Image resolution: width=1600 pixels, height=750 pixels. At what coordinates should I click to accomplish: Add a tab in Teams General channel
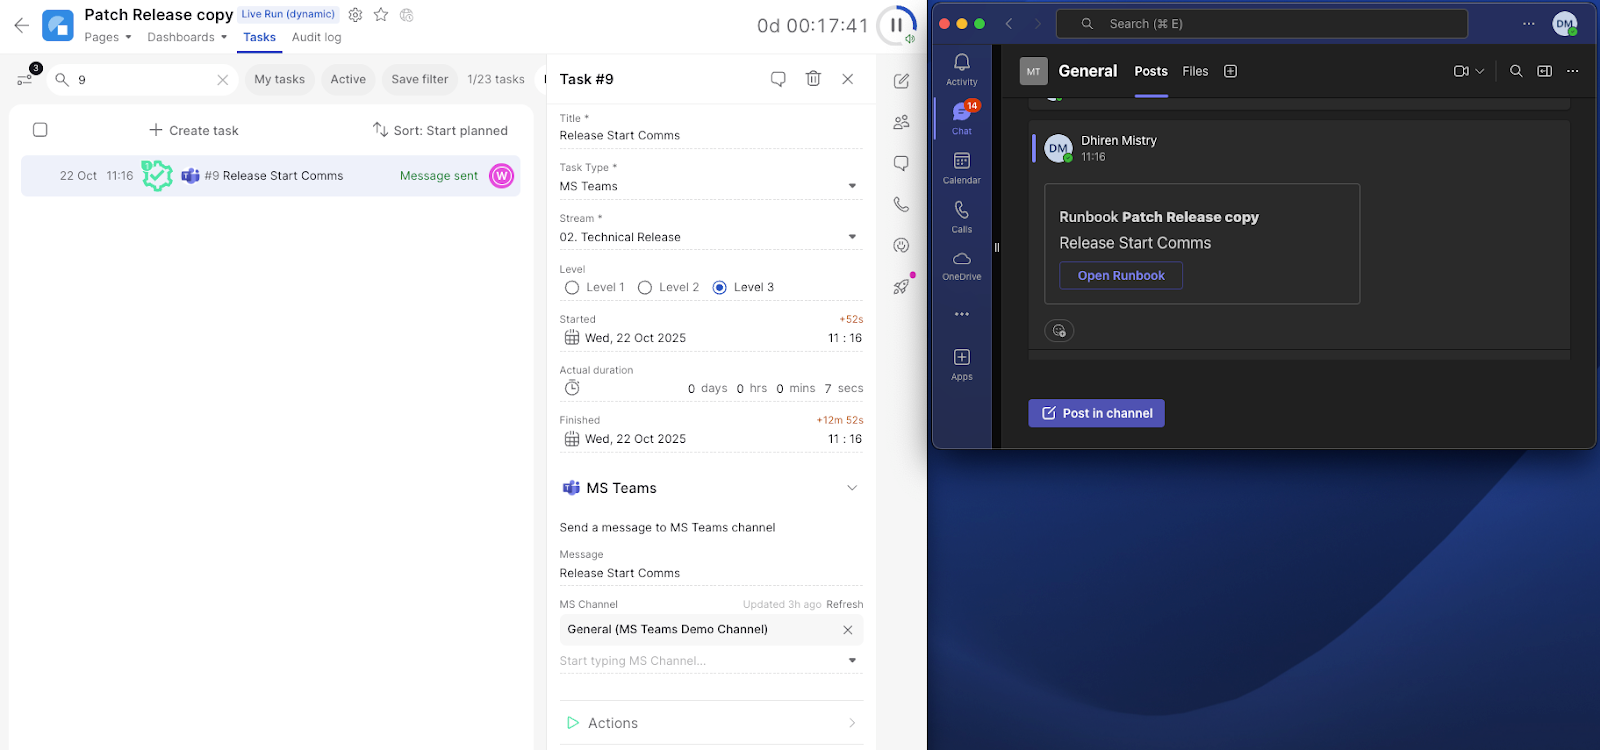[x=1231, y=71]
